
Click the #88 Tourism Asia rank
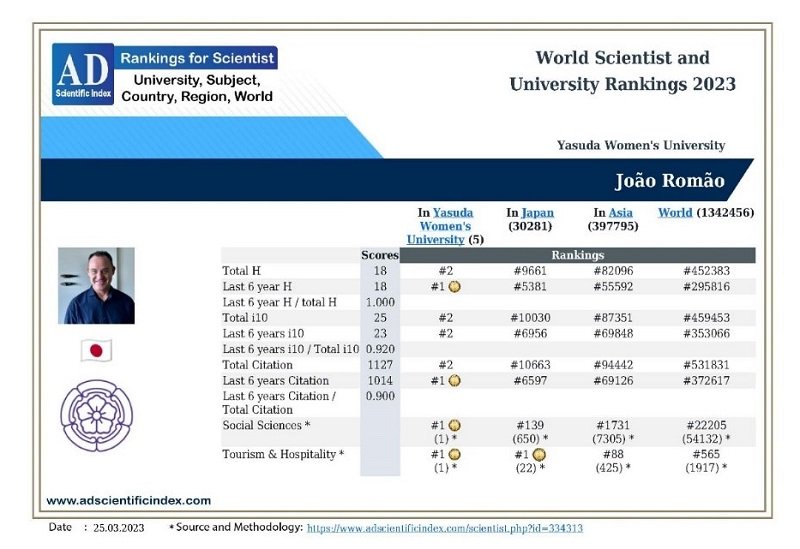tap(613, 455)
